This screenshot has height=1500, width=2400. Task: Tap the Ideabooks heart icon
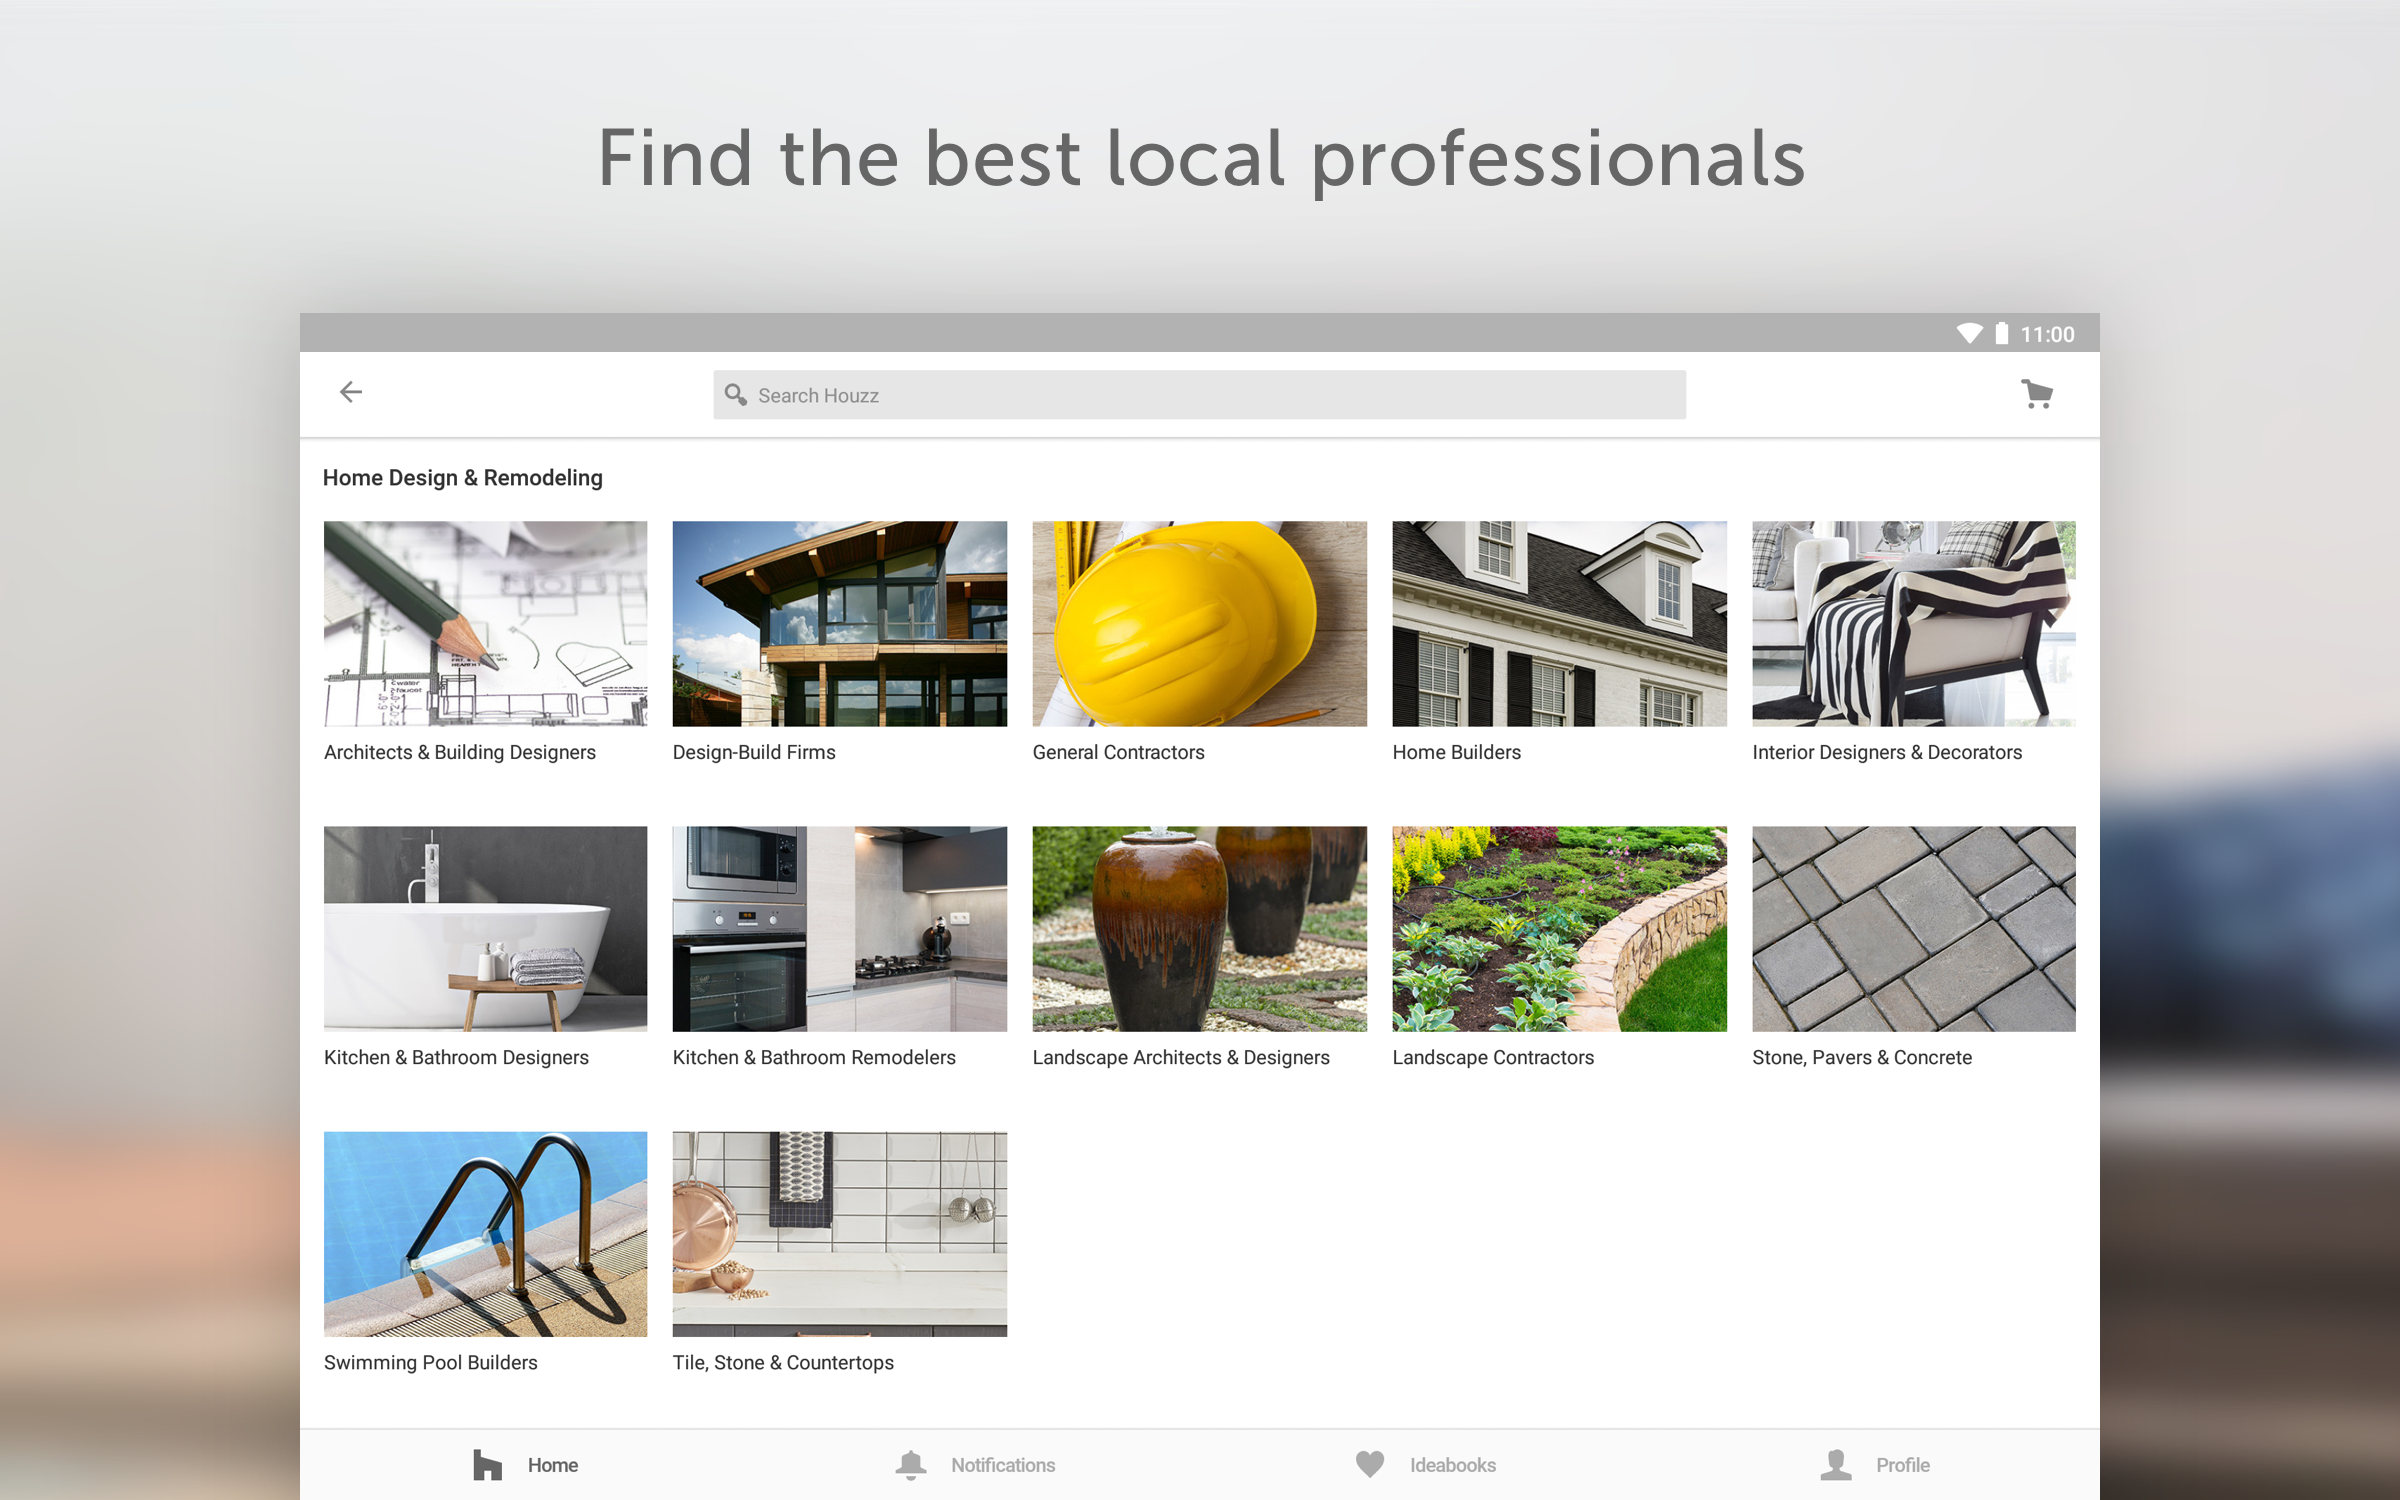click(x=1370, y=1464)
